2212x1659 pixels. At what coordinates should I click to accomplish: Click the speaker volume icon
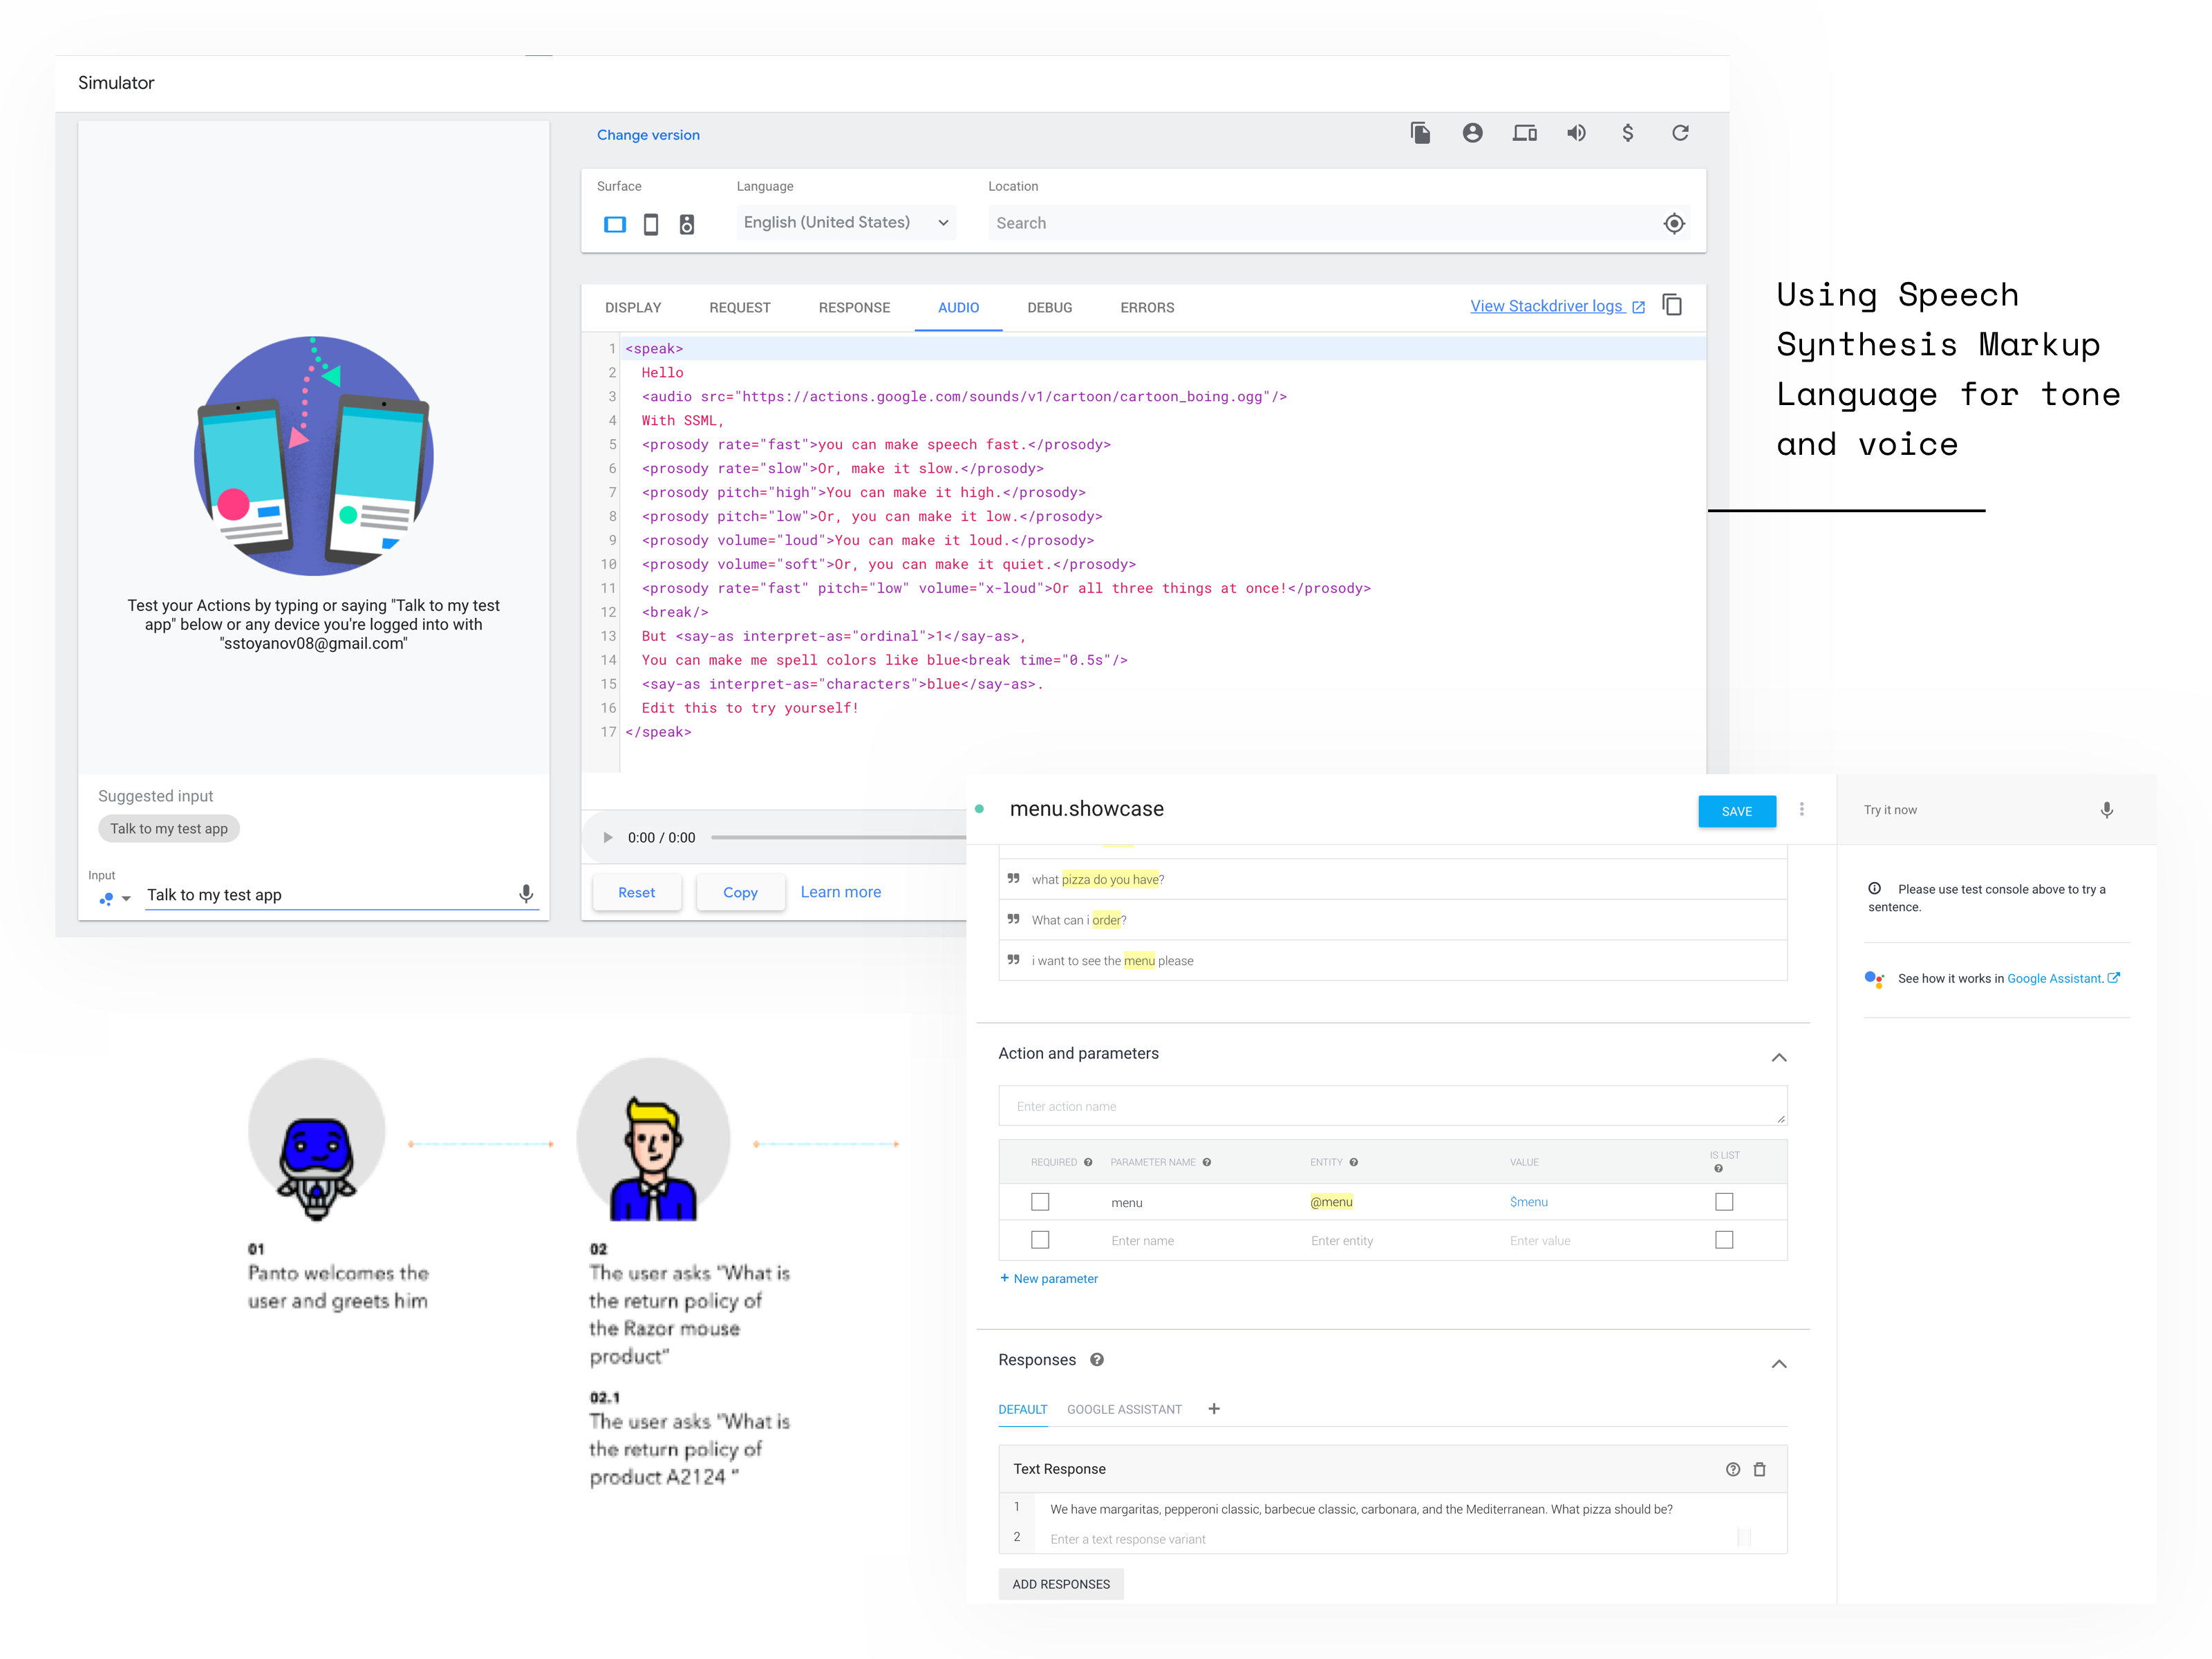[1576, 133]
